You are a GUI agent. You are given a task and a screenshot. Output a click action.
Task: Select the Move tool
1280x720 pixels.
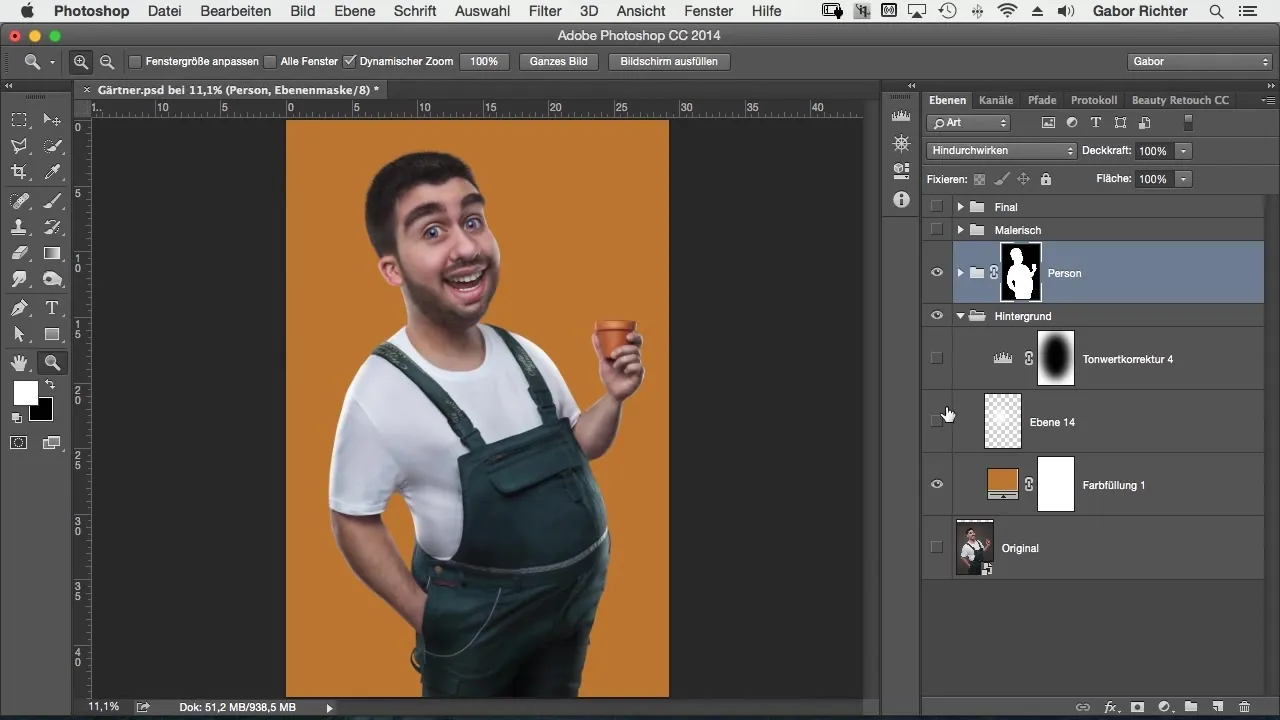pos(52,120)
